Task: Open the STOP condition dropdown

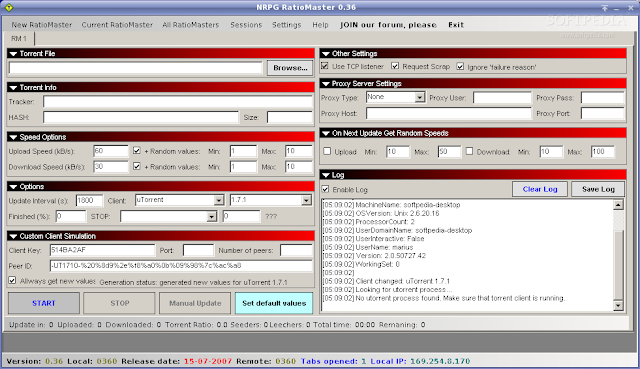Action: (211, 216)
